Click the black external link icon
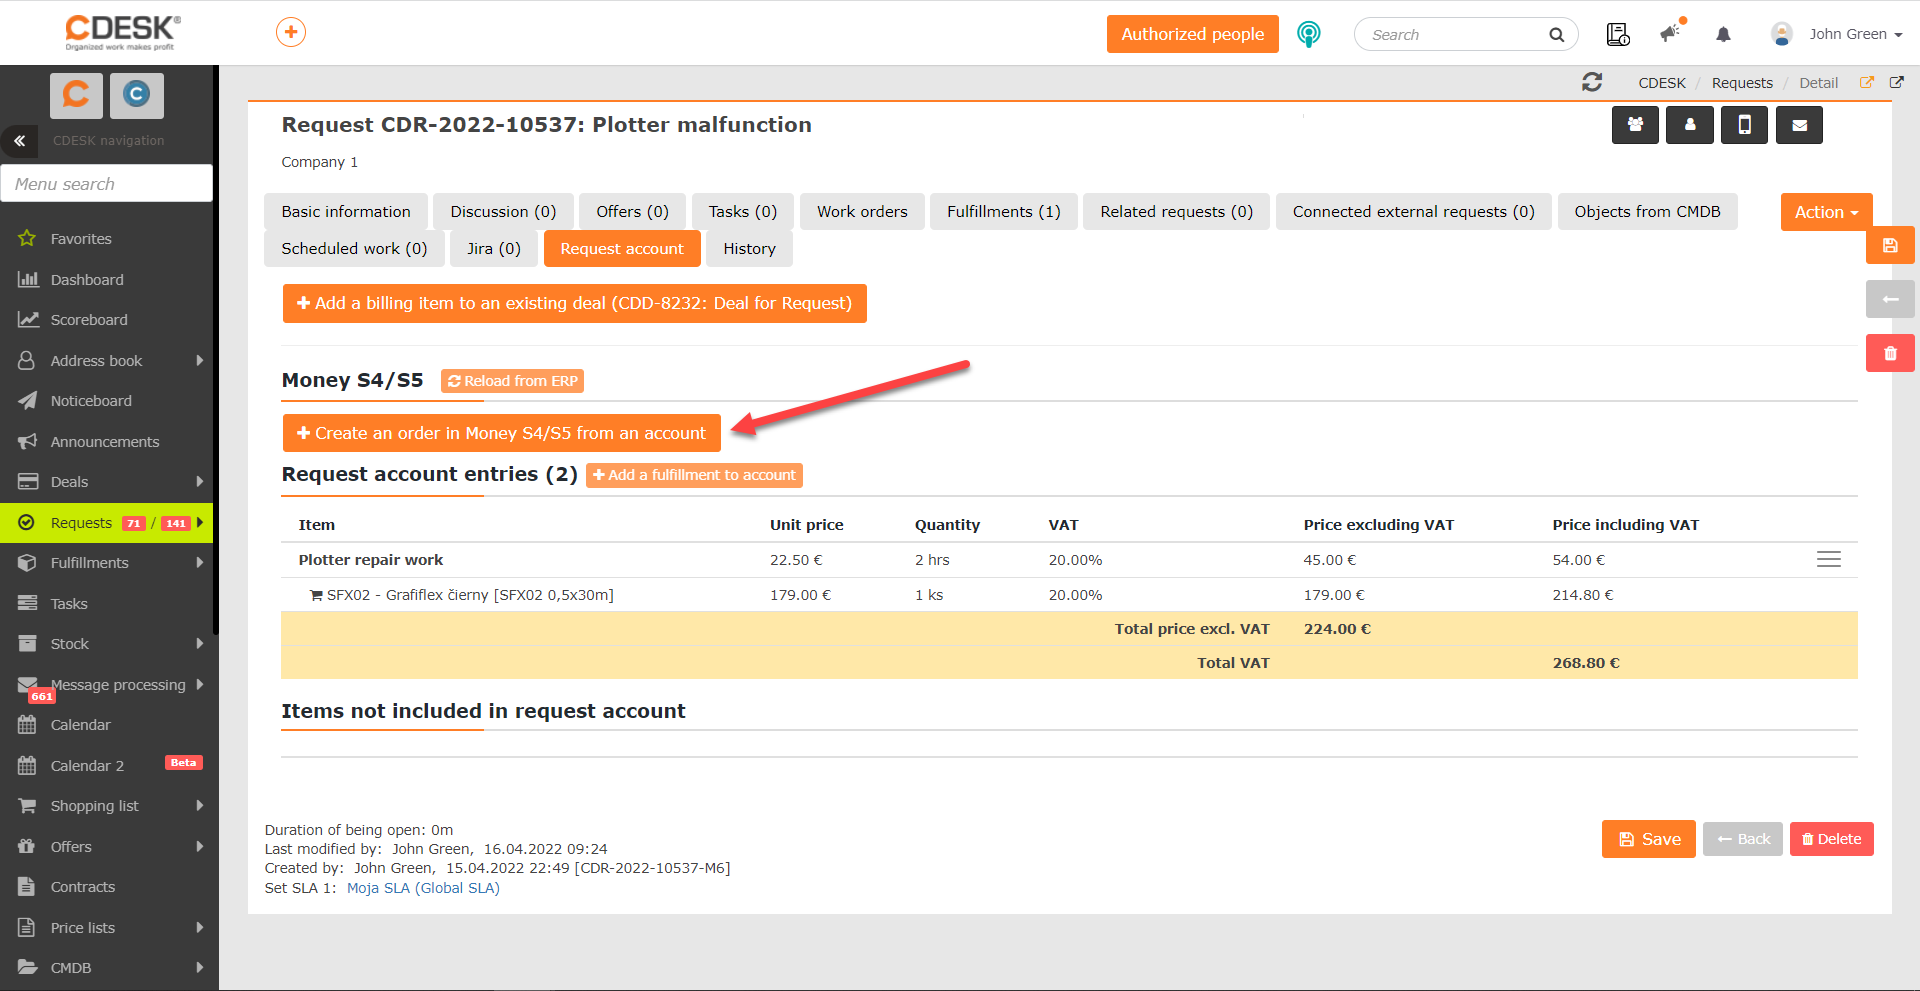The height and width of the screenshot is (991, 1920). pos(1896,82)
